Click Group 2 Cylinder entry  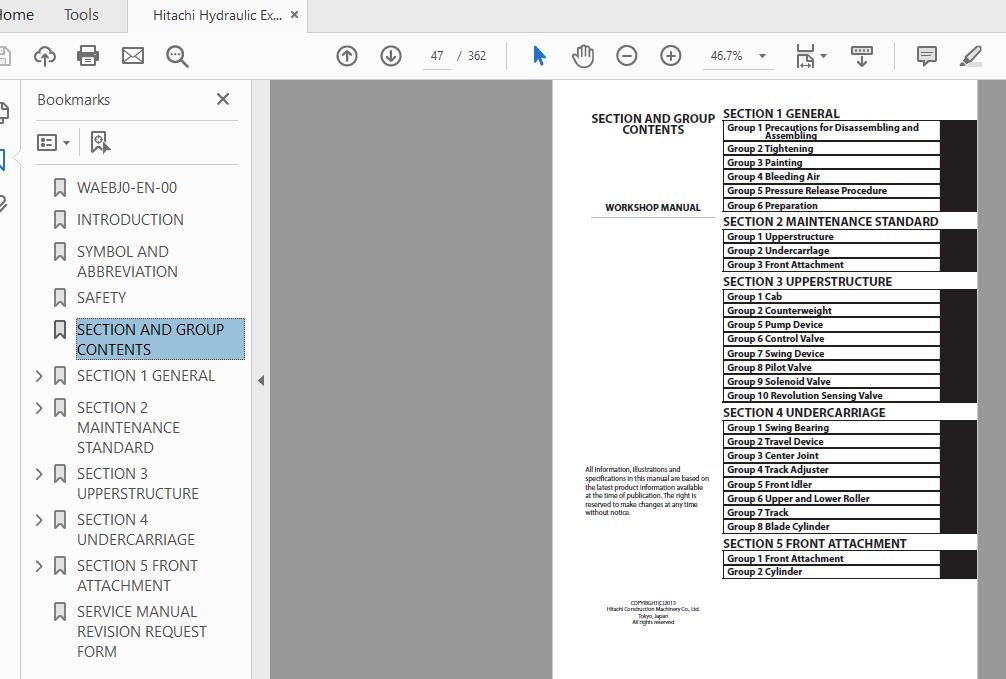tap(764, 572)
